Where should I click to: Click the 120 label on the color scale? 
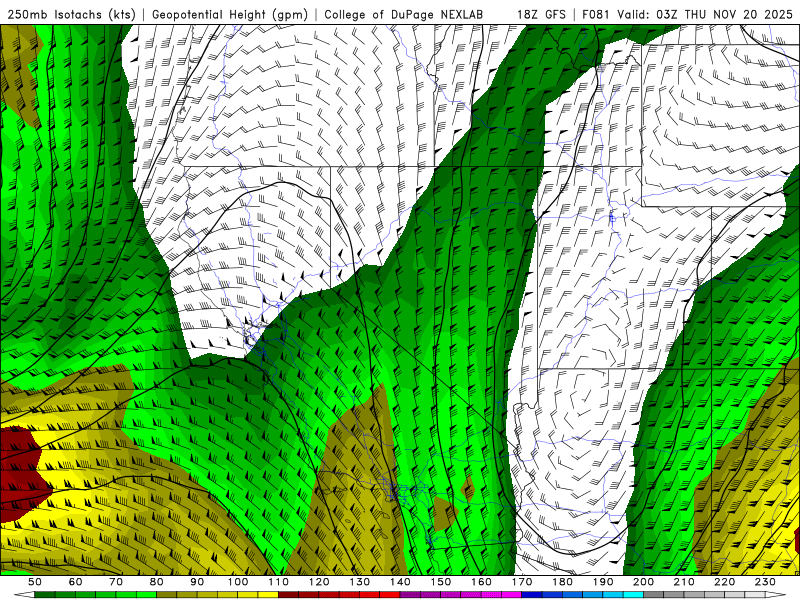[319, 582]
